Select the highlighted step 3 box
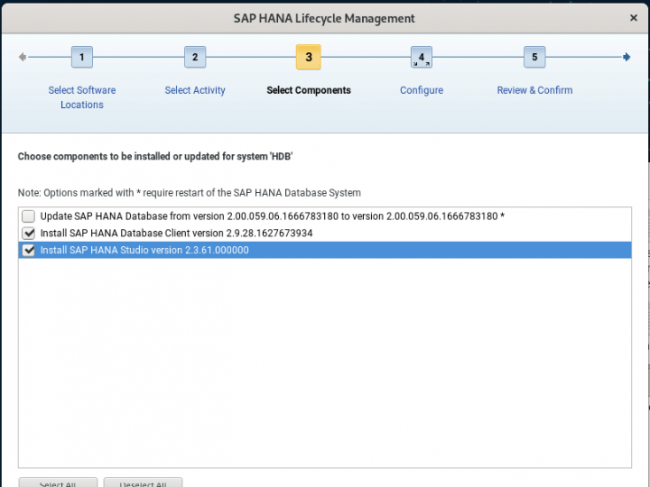The image size is (650, 487). point(308,57)
